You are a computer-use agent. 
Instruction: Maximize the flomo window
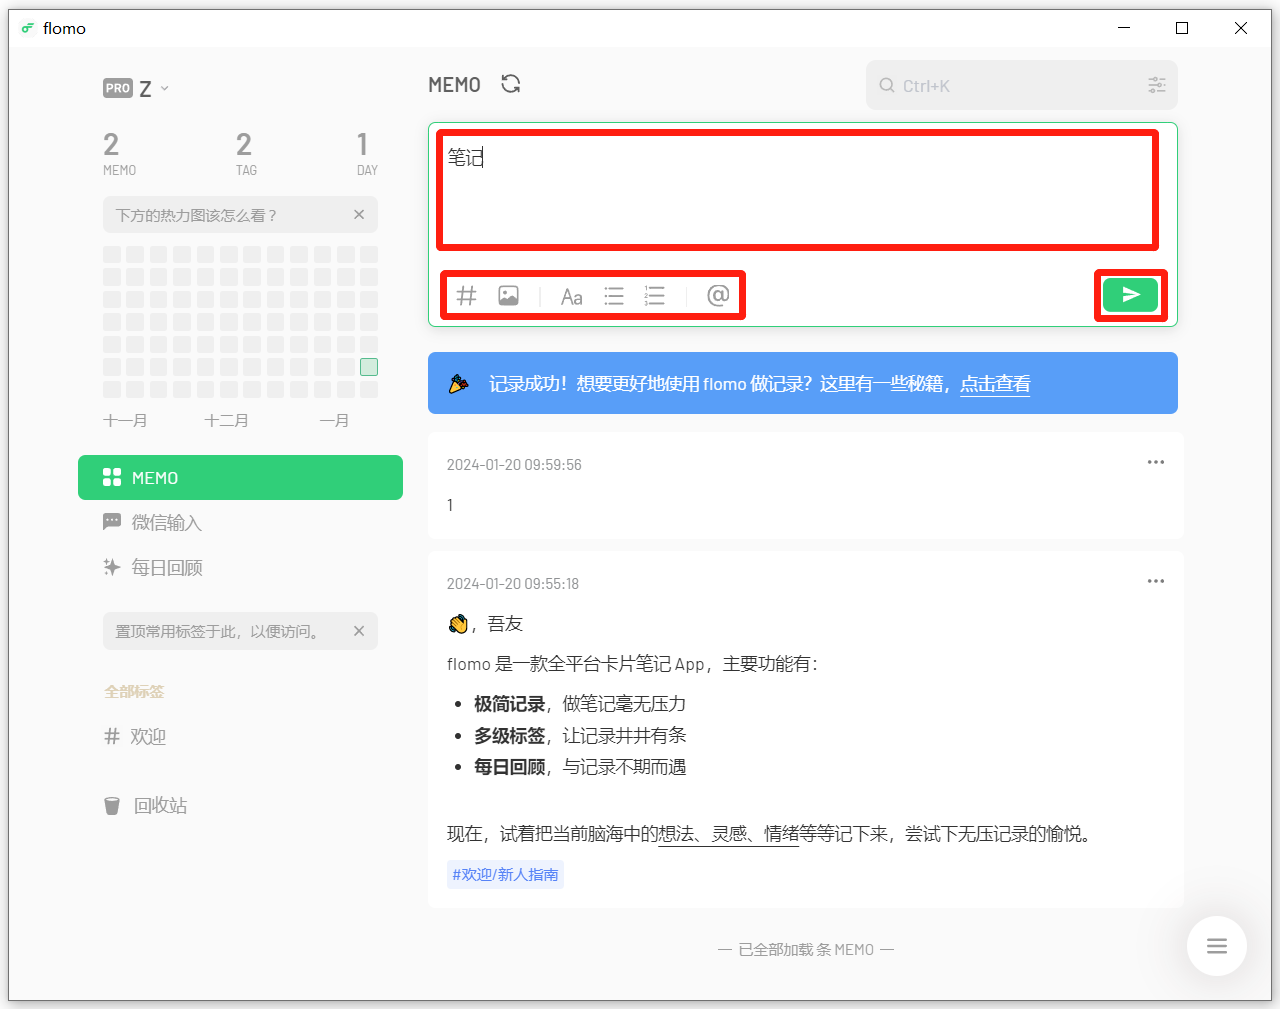click(x=1182, y=28)
